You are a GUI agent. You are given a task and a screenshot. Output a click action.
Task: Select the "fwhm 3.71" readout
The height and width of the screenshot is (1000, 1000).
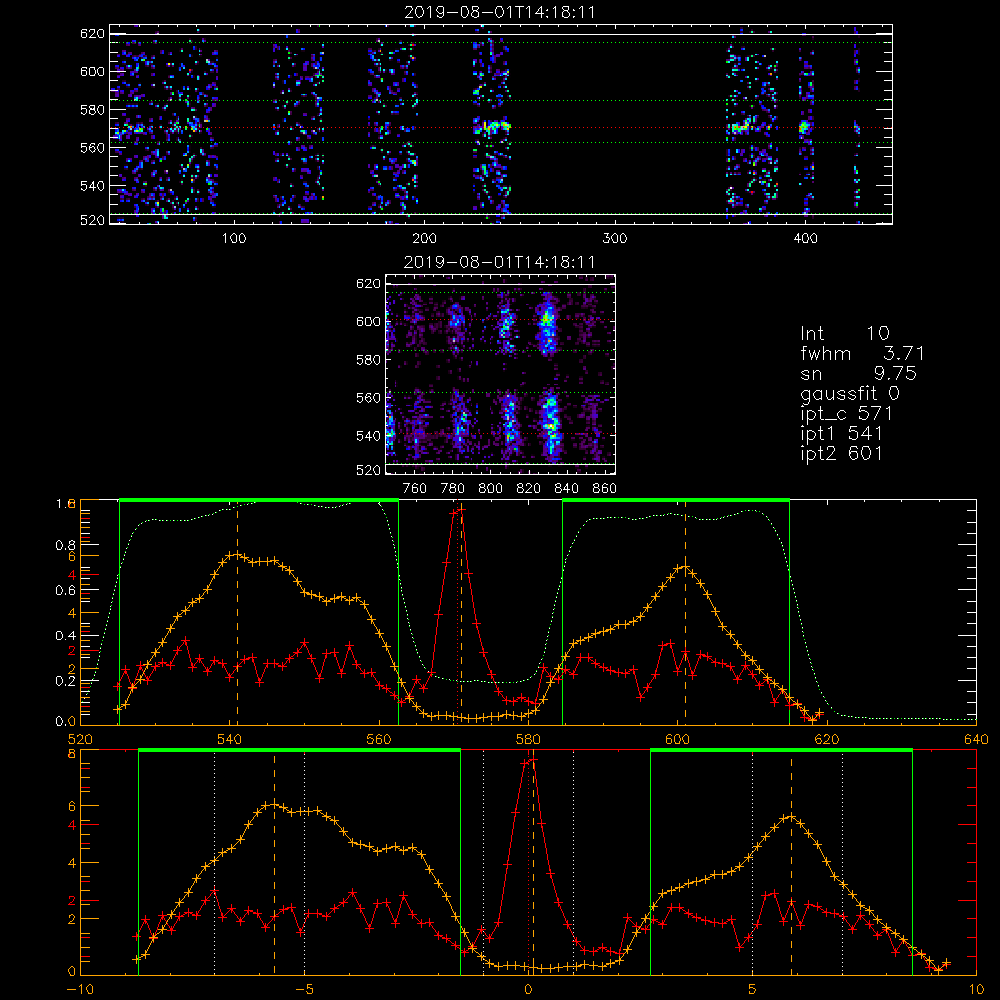click(862, 353)
